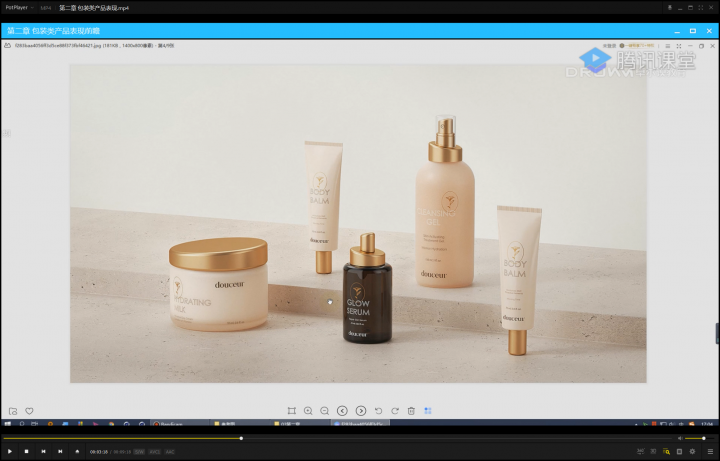Open the Windows Start button in video
Viewport: 720px width, 461px height.
pos(7,424)
